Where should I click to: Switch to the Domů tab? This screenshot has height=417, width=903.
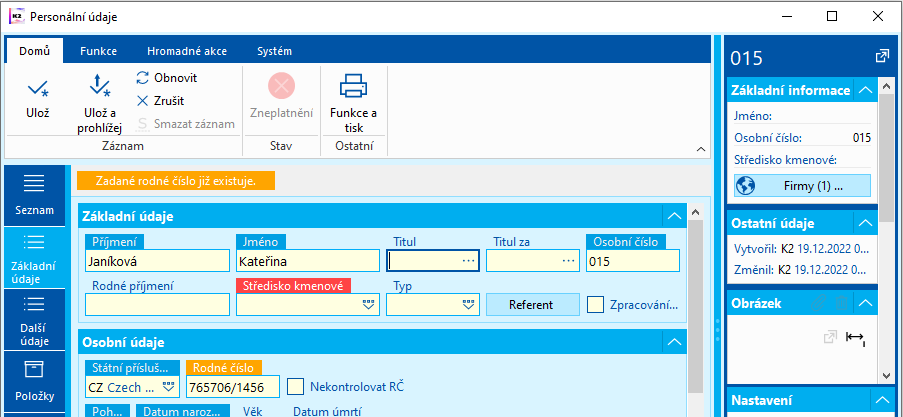pyautogui.click(x=34, y=51)
